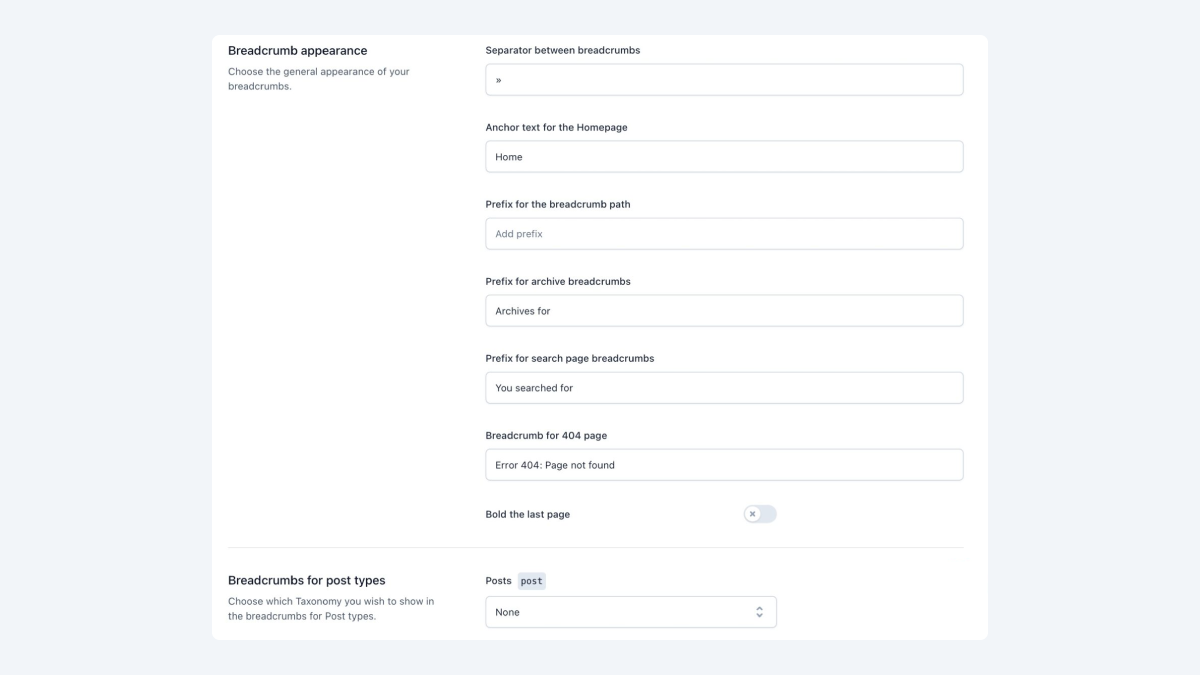
Task: Click the × icon on the bold toggle
Action: (753, 513)
